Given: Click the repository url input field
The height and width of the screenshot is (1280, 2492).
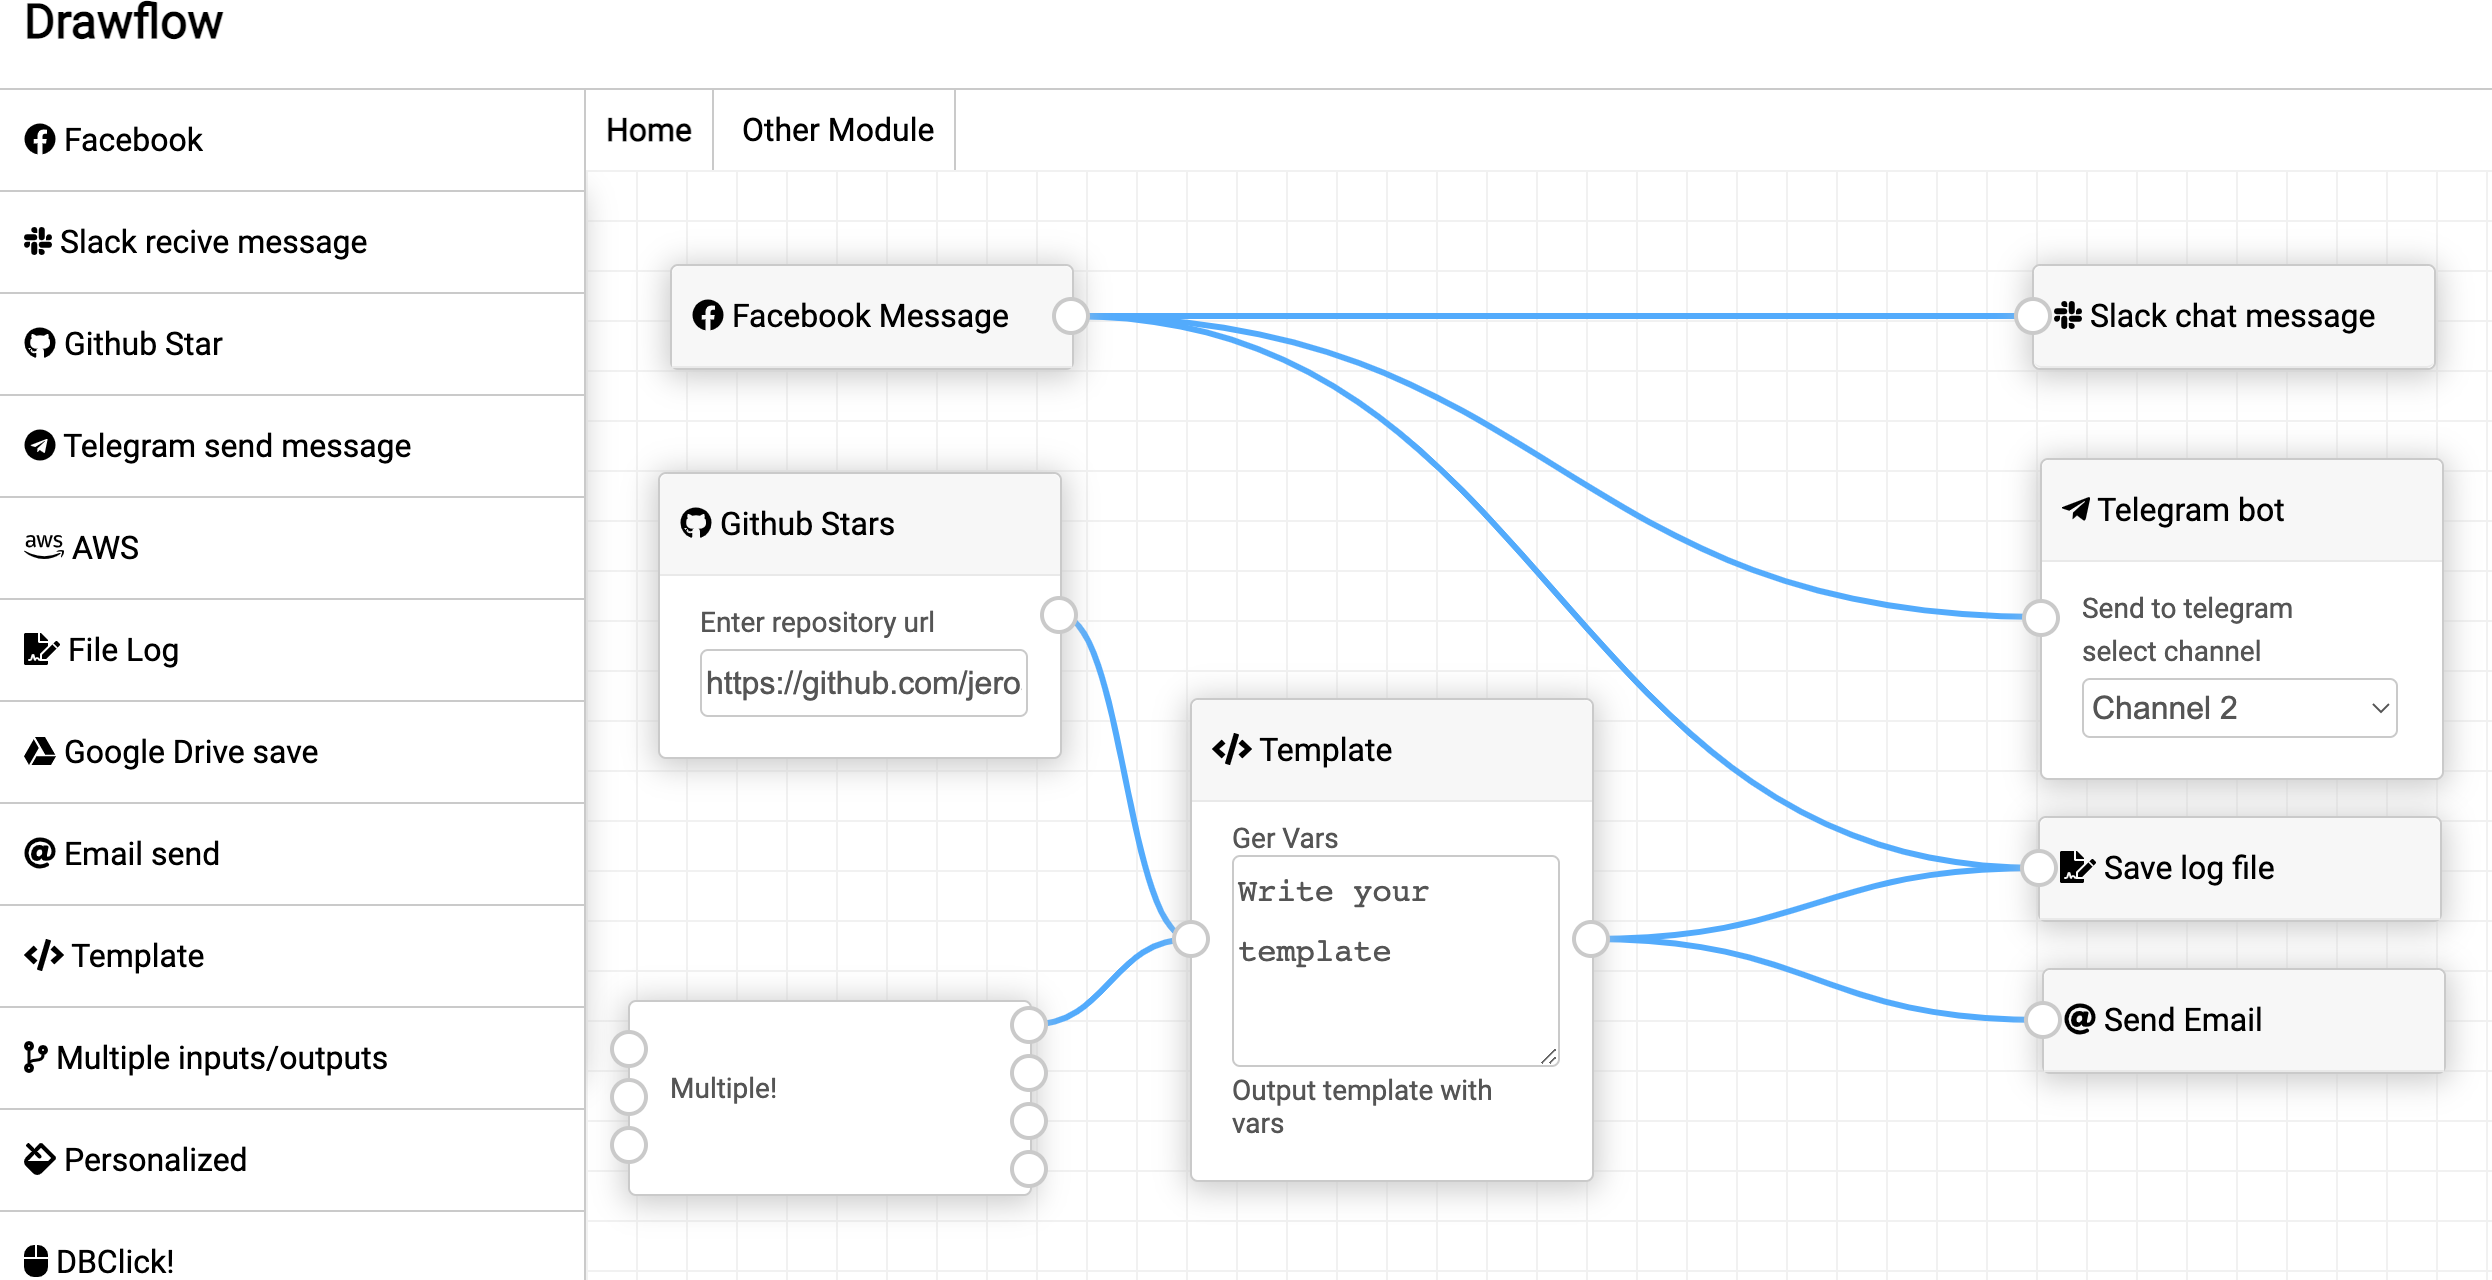Looking at the screenshot, I should click(862, 683).
